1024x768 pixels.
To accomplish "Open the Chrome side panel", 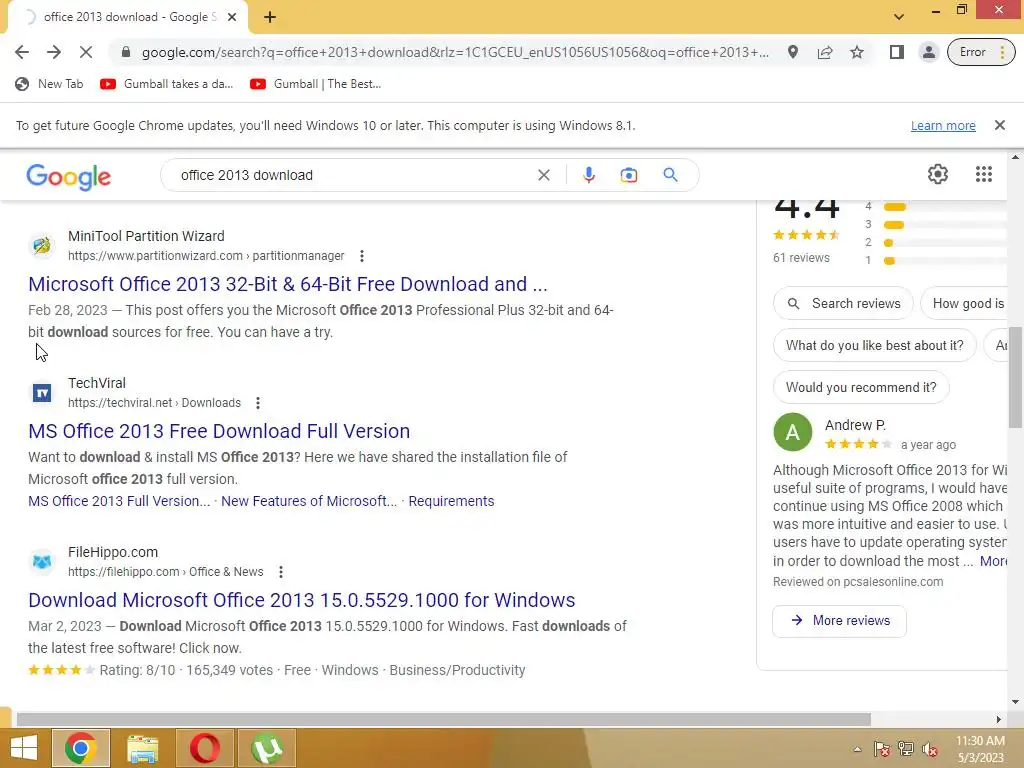I will tap(897, 52).
